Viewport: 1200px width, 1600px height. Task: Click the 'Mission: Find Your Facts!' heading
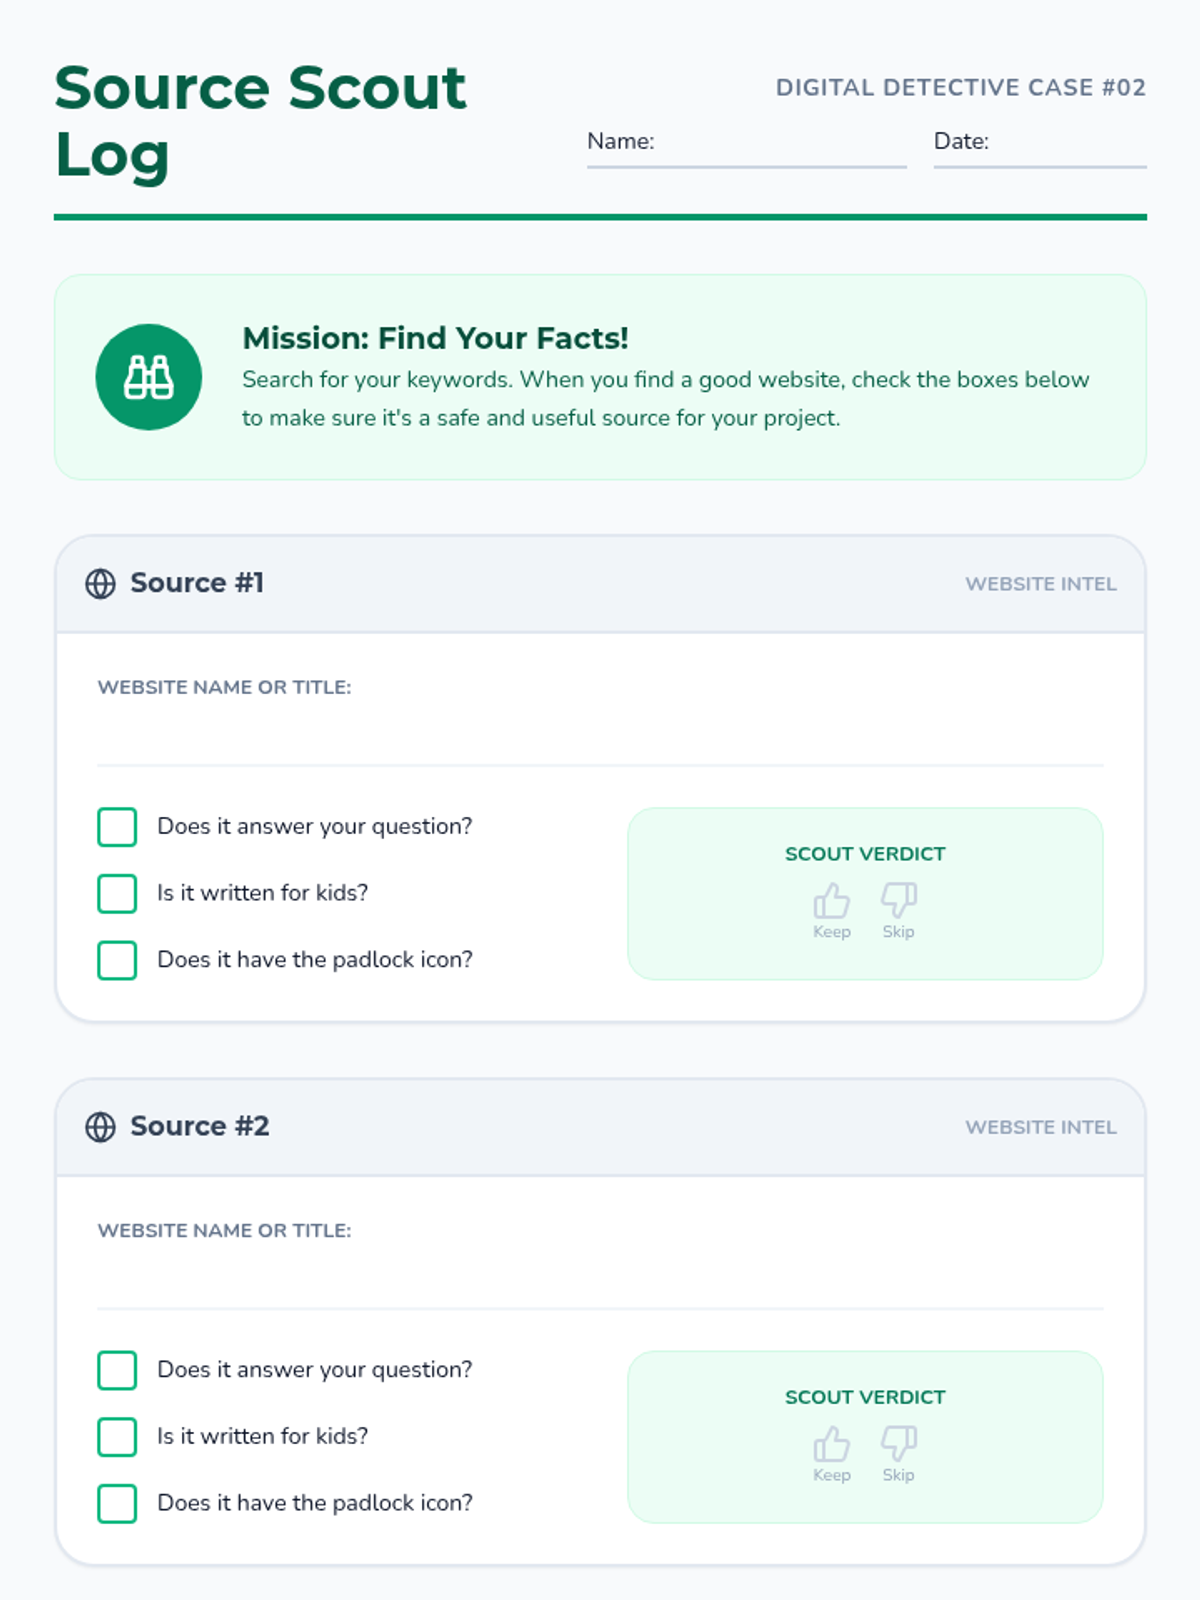[435, 338]
